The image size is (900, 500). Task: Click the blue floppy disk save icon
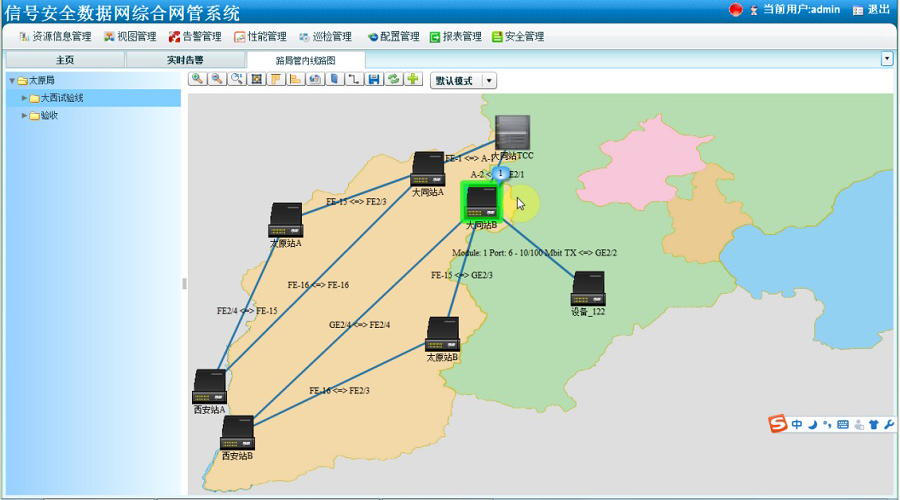[x=374, y=79]
